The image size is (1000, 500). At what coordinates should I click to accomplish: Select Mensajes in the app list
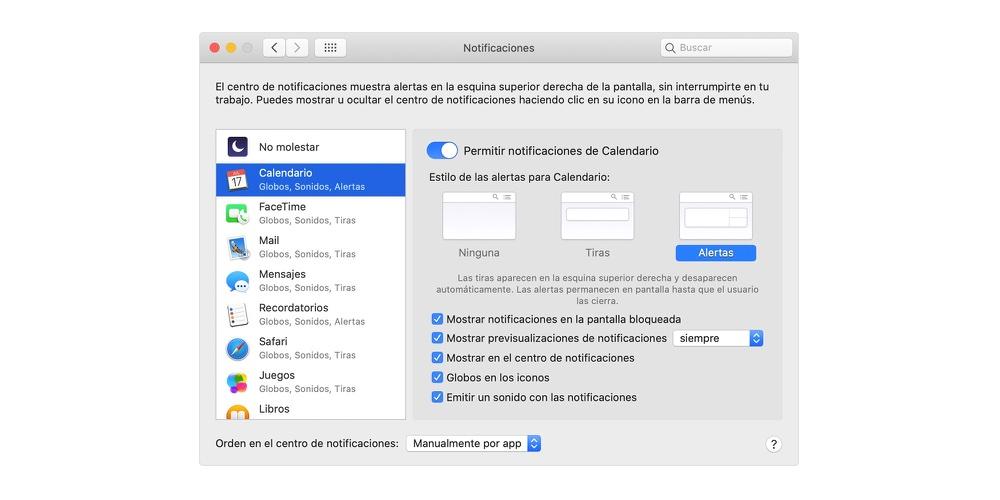coord(311,281)
